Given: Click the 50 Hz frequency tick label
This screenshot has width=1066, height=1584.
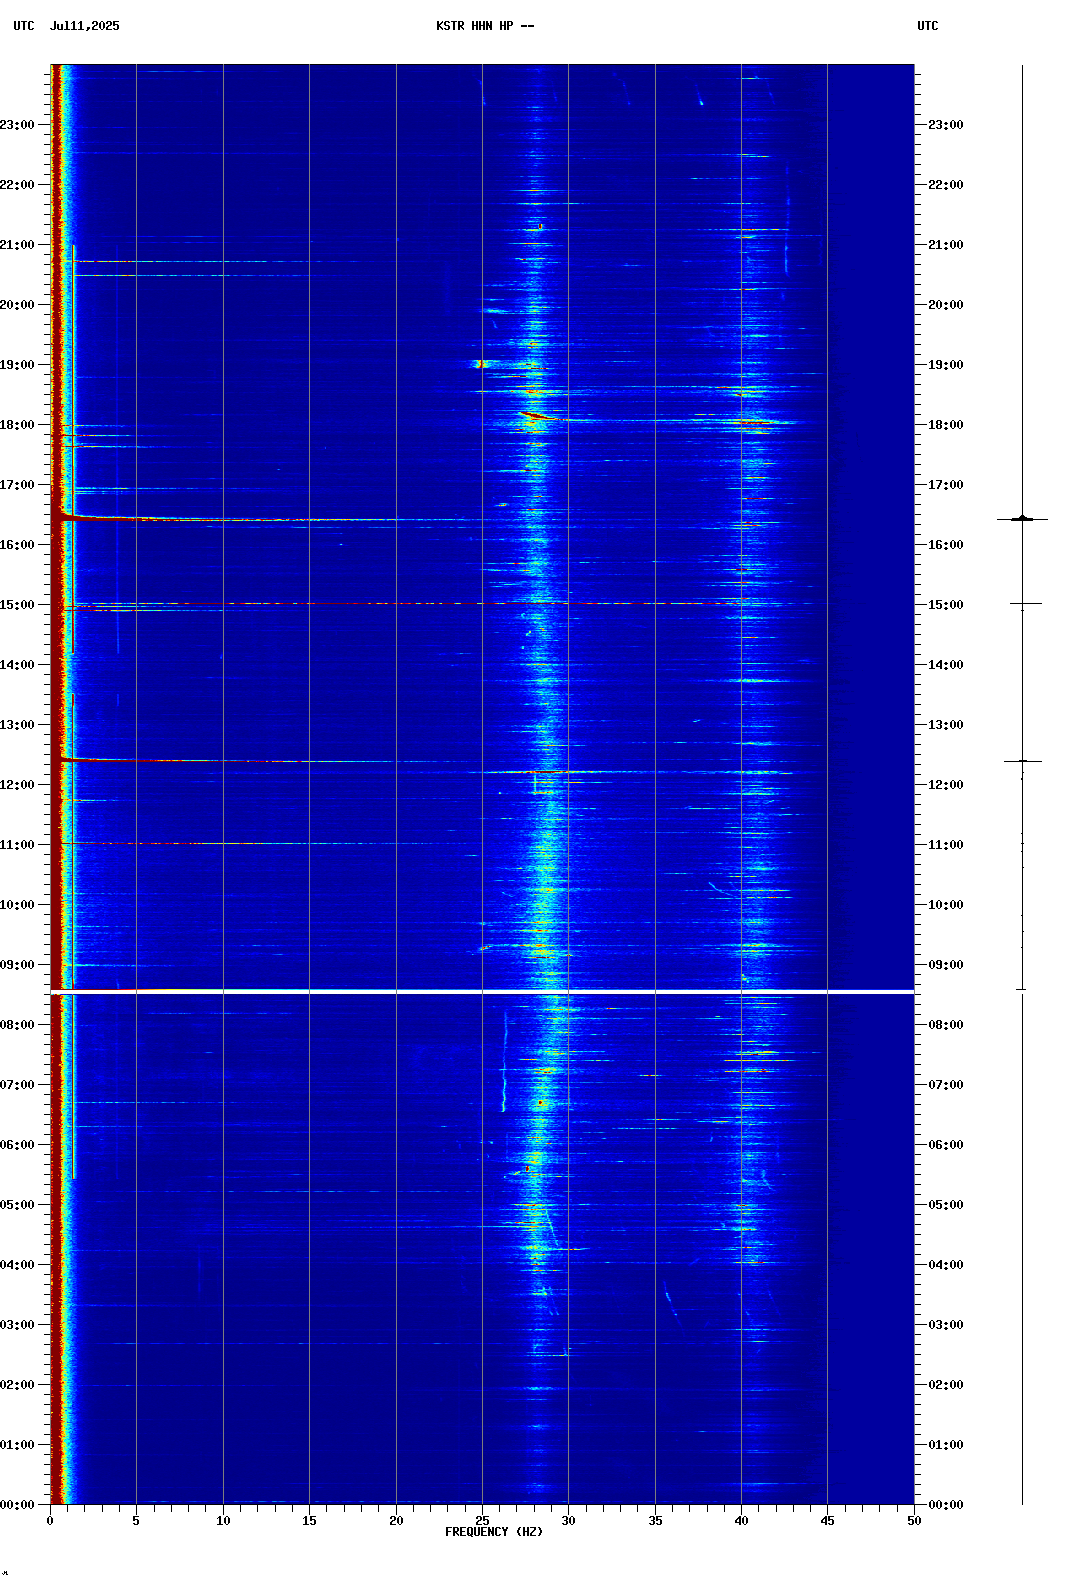Looking at the screenshot, I should [914, 1521].
